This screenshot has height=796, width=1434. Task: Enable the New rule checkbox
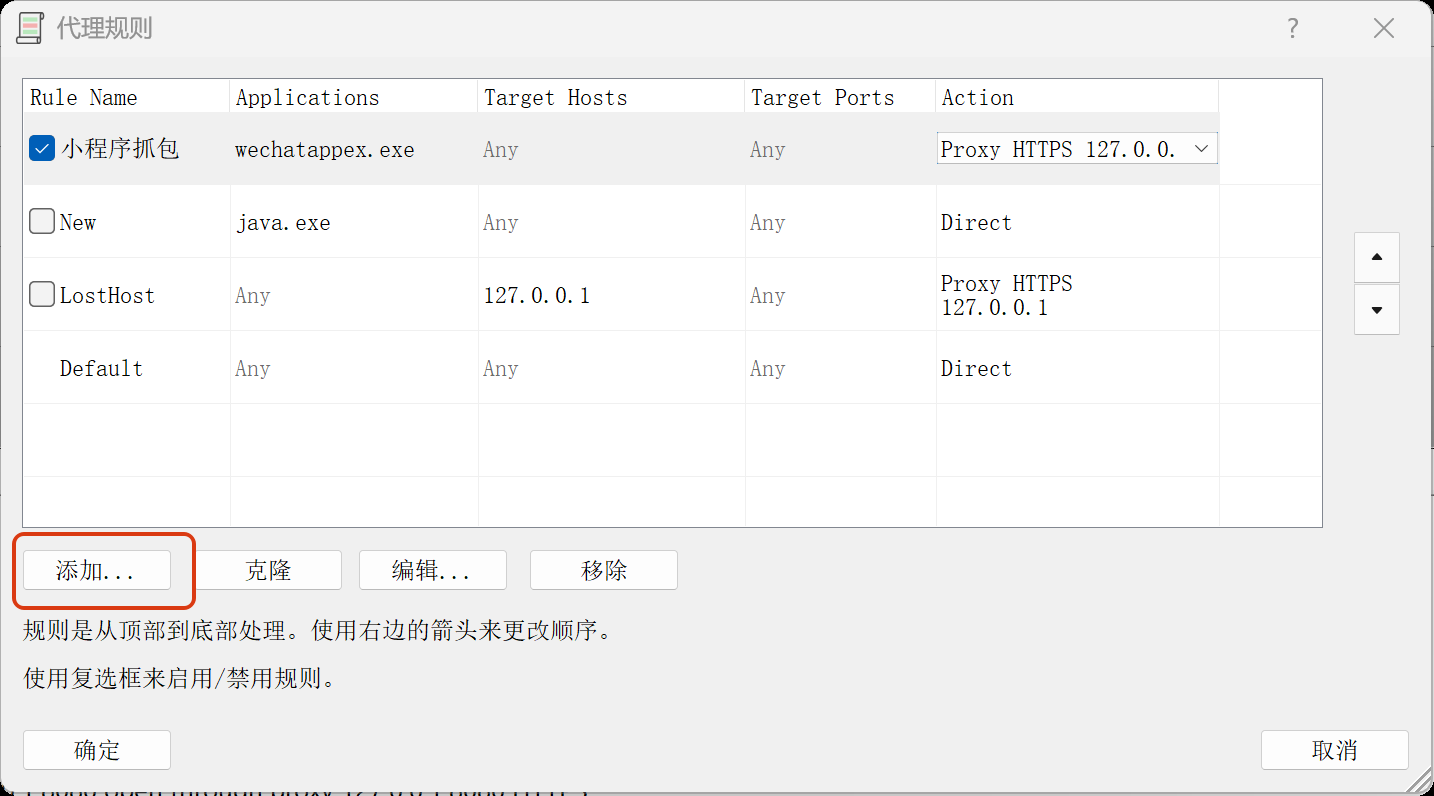[42, 222]
